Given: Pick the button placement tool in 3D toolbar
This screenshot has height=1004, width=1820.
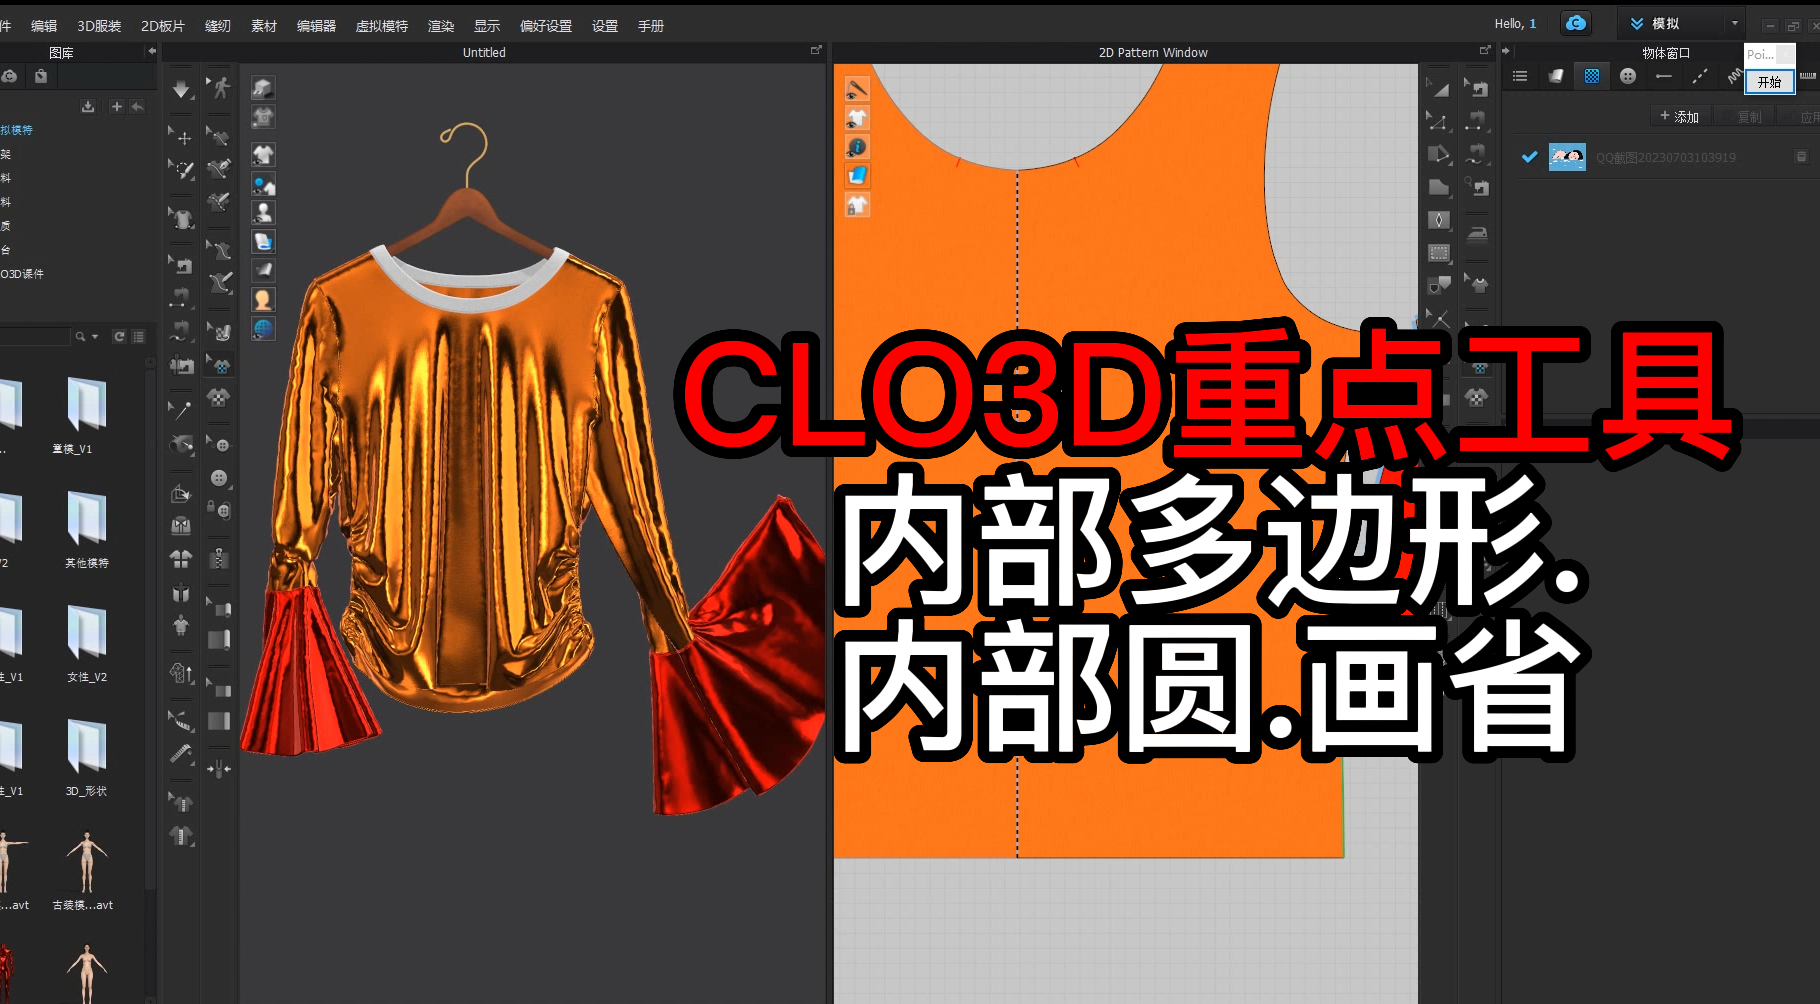Looking at the screenshot, I should pyautogui.click(x=219, y=478).
